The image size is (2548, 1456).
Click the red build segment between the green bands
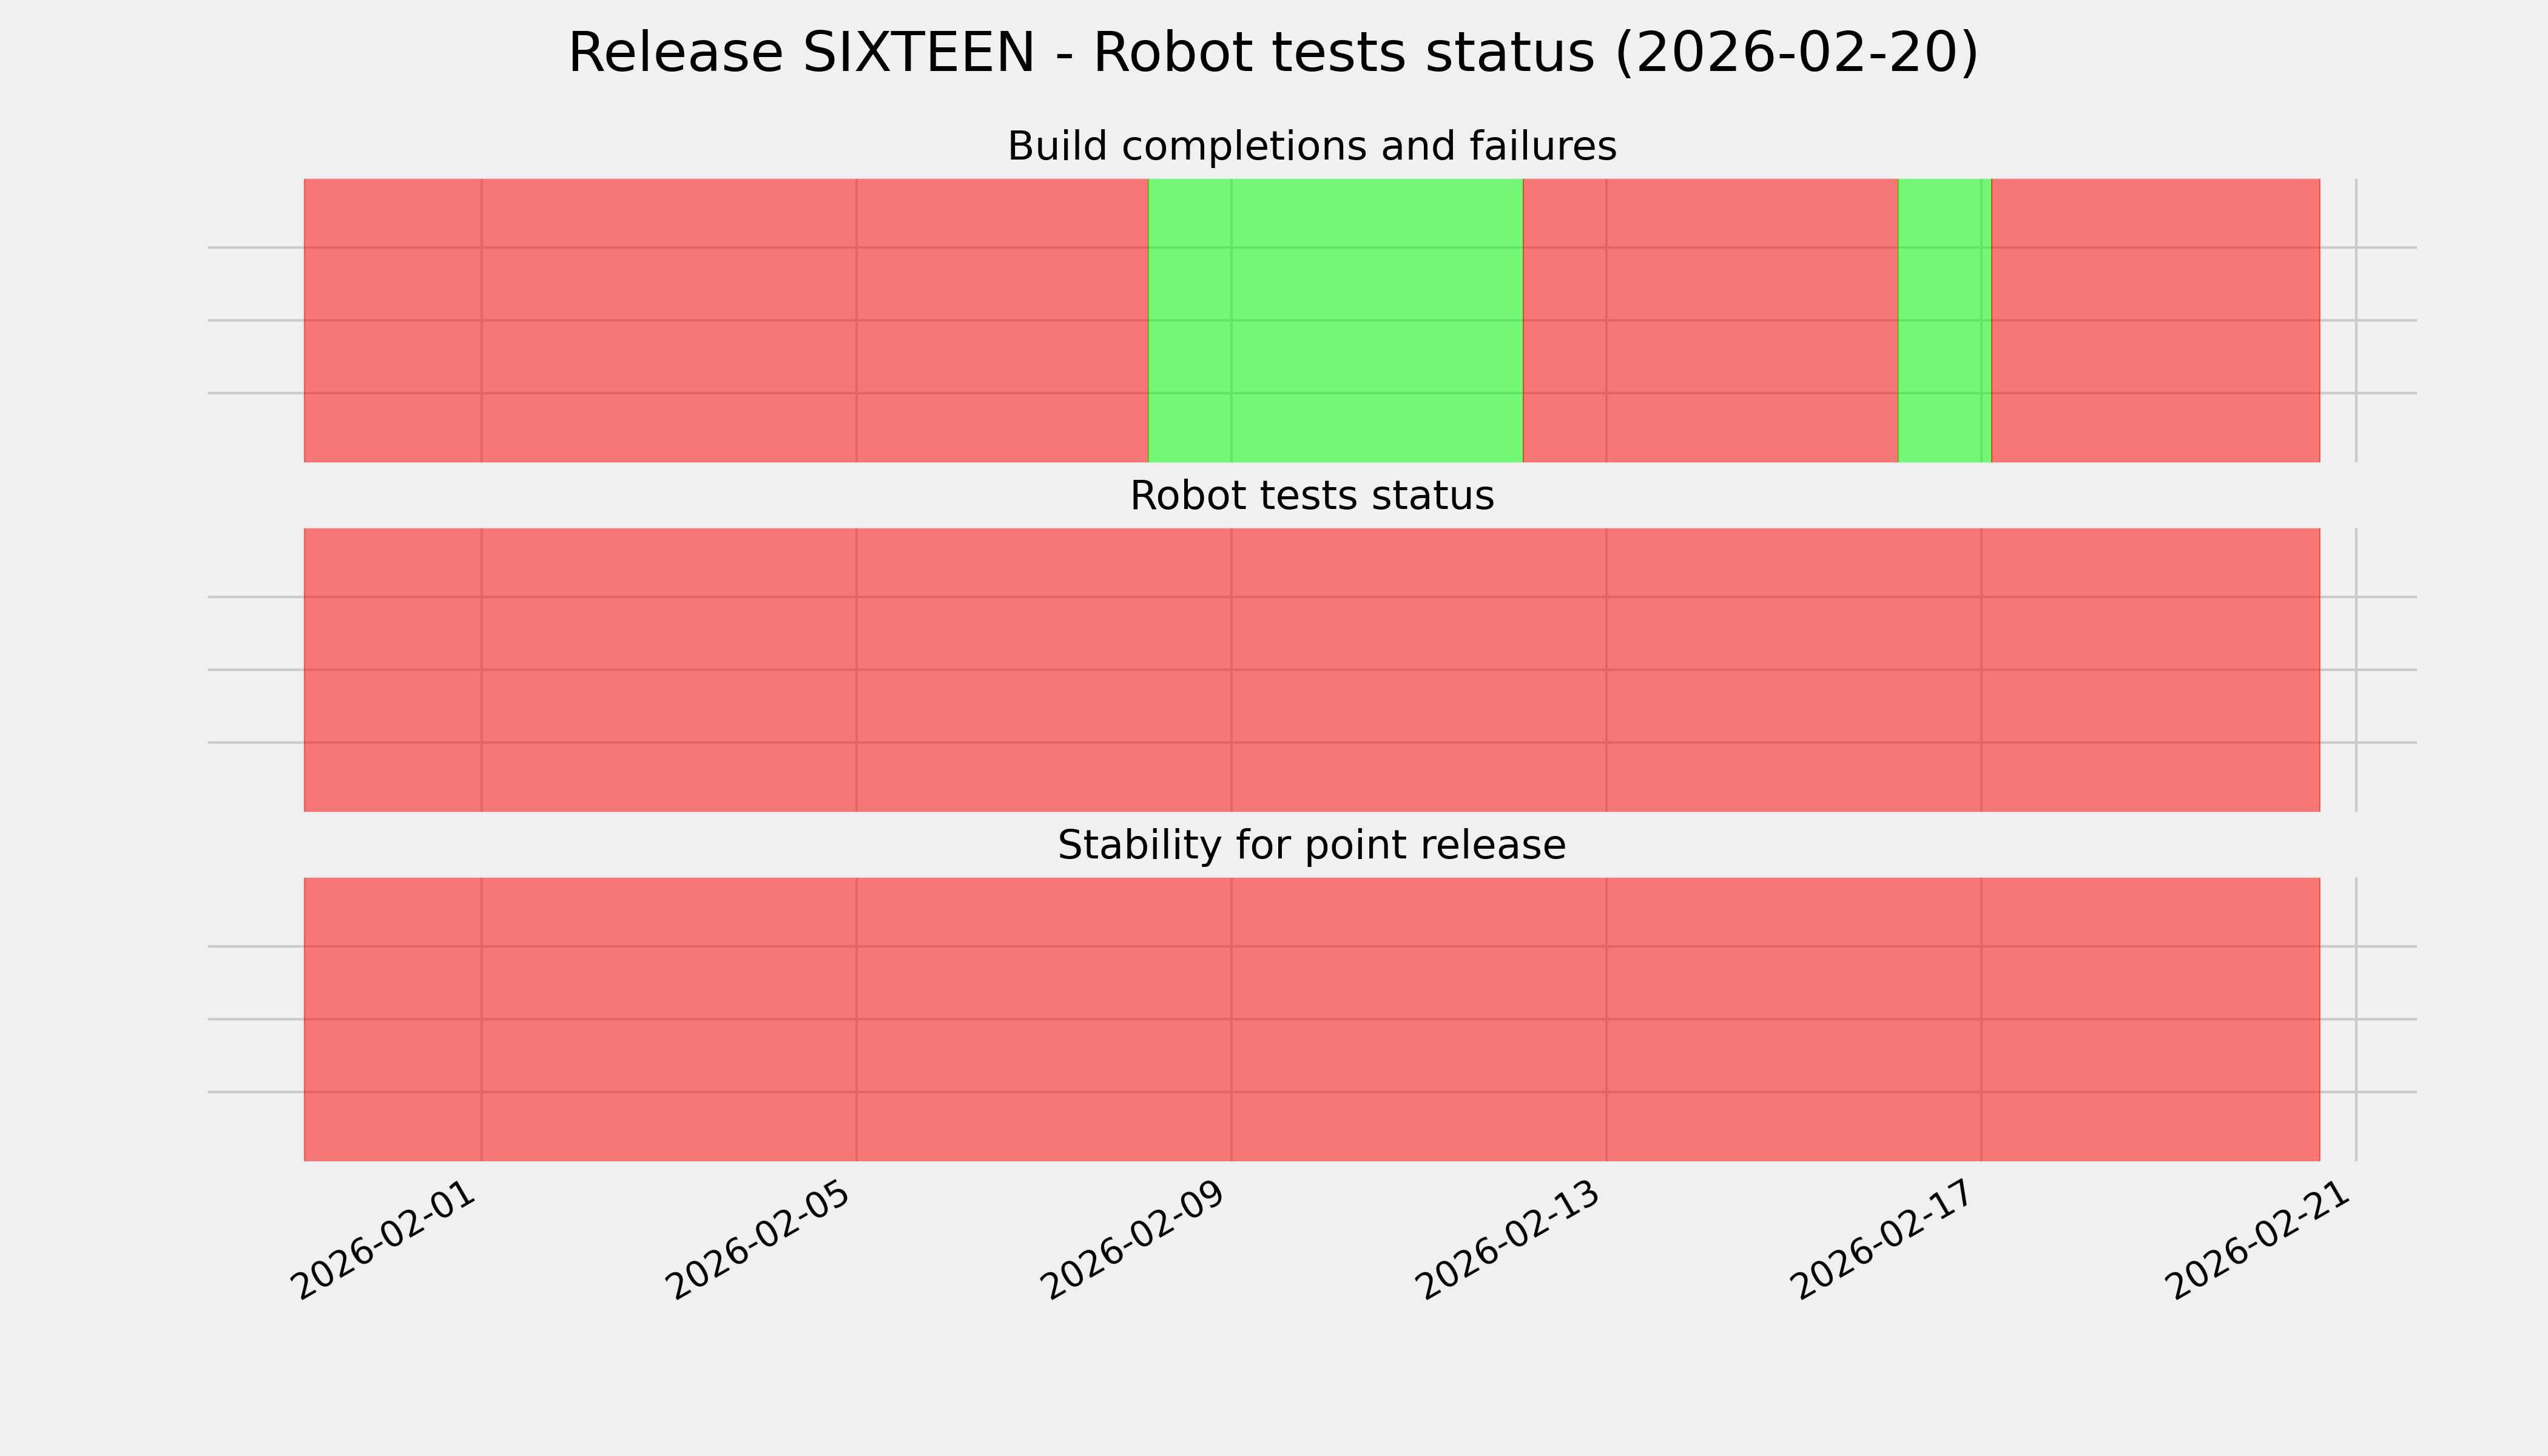click(x=1710, y=320)
